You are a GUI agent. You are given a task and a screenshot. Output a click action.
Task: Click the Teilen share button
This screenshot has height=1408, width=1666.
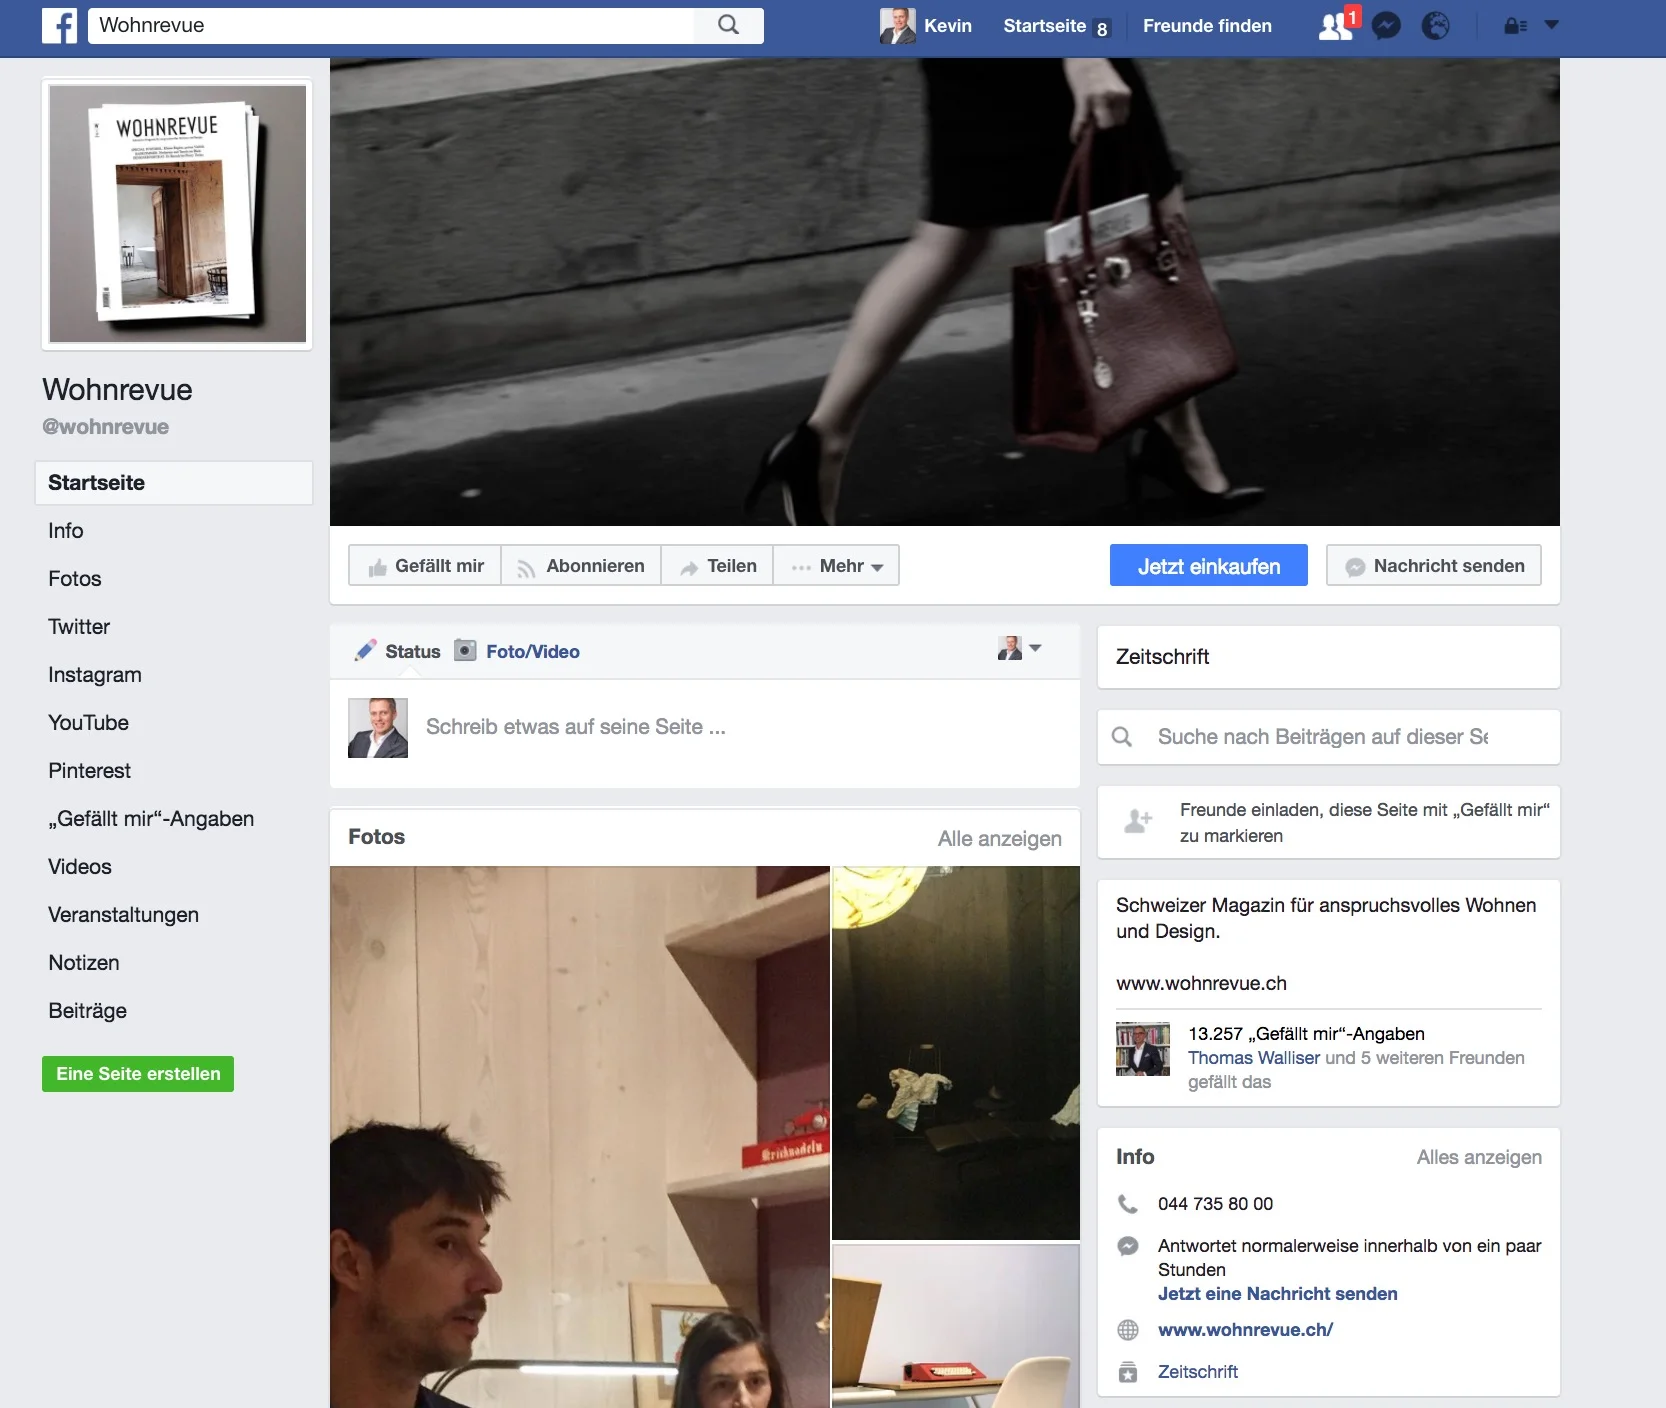pos(718,566)
